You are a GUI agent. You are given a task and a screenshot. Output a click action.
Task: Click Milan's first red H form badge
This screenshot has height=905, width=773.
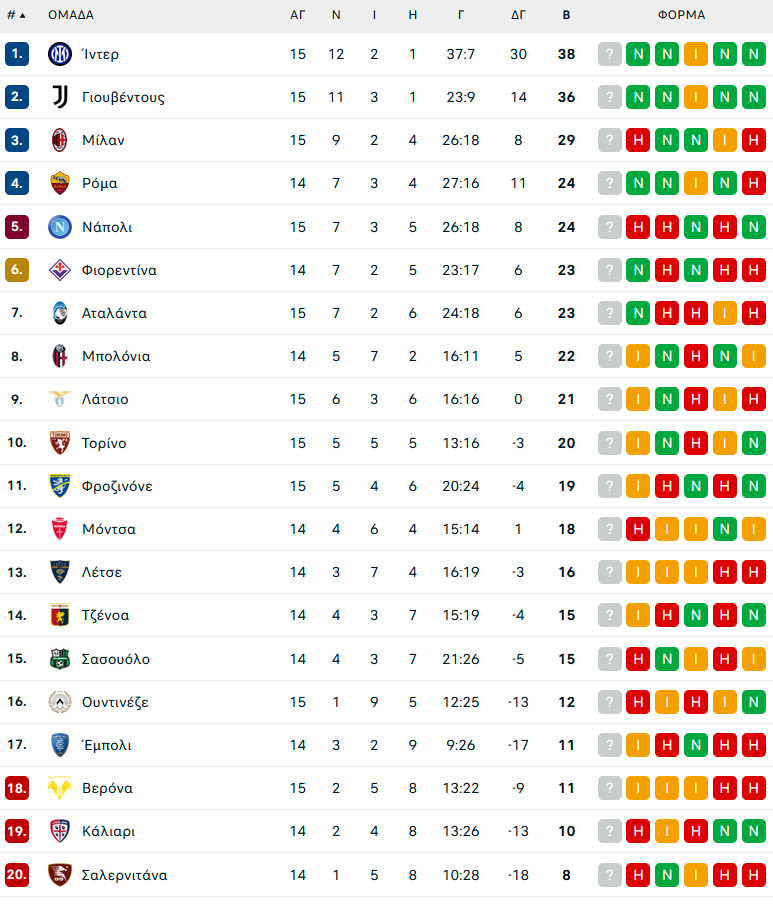coord(638,140)
